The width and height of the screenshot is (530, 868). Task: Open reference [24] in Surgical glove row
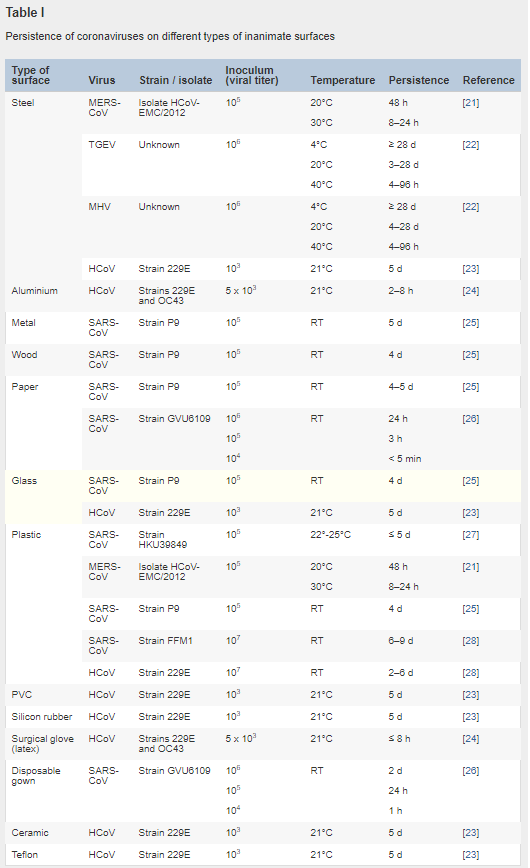pyautogui.click(x=471, y=740)
